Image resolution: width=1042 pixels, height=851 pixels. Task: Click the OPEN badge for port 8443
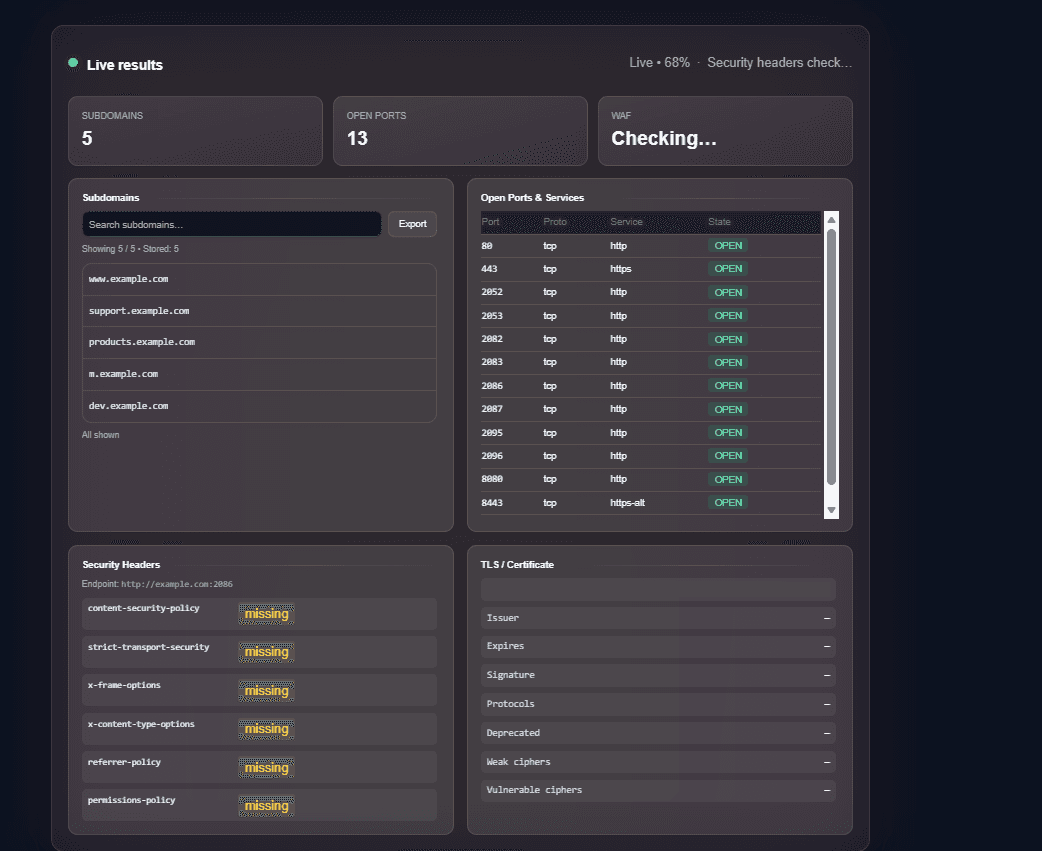728,502
